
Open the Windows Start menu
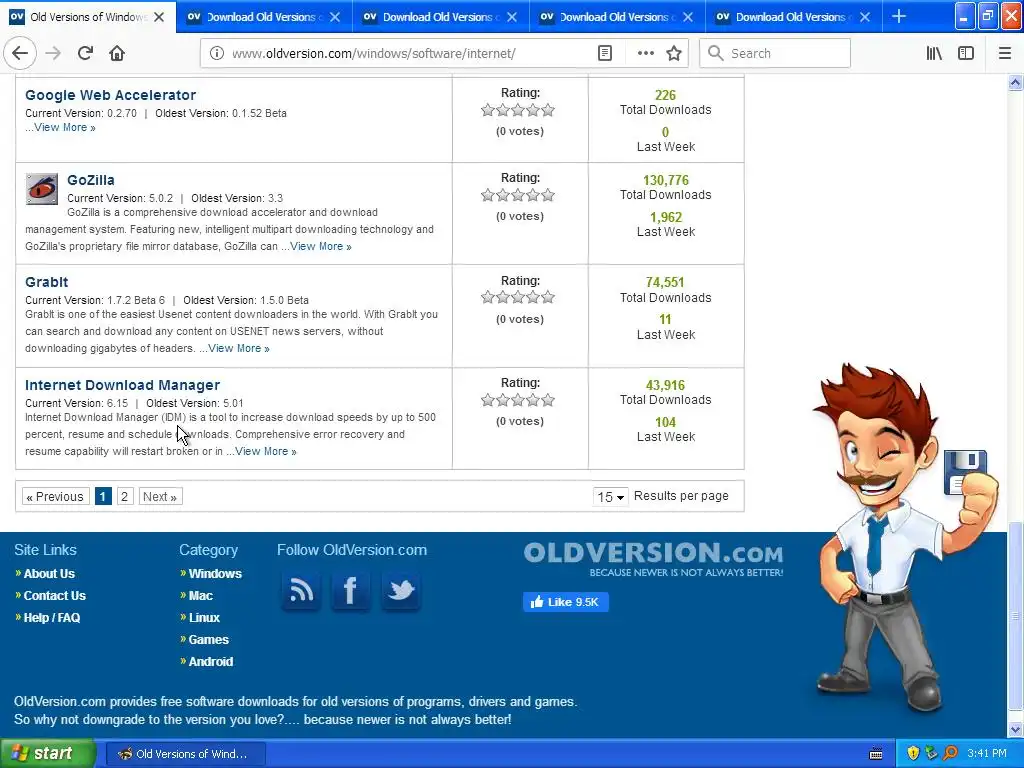tap(48, 753)
